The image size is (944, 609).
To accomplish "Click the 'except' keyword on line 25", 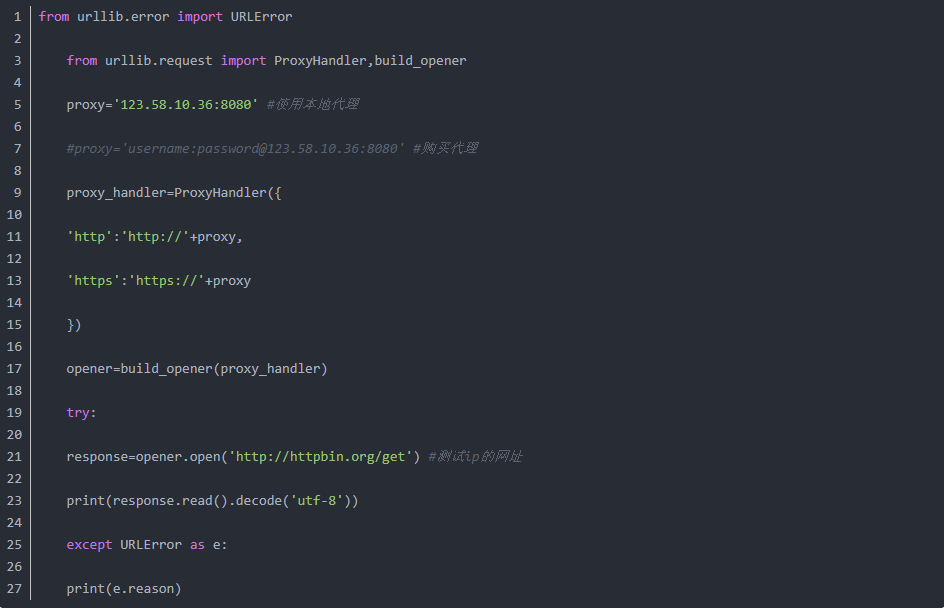I will (x=89, y=545).
